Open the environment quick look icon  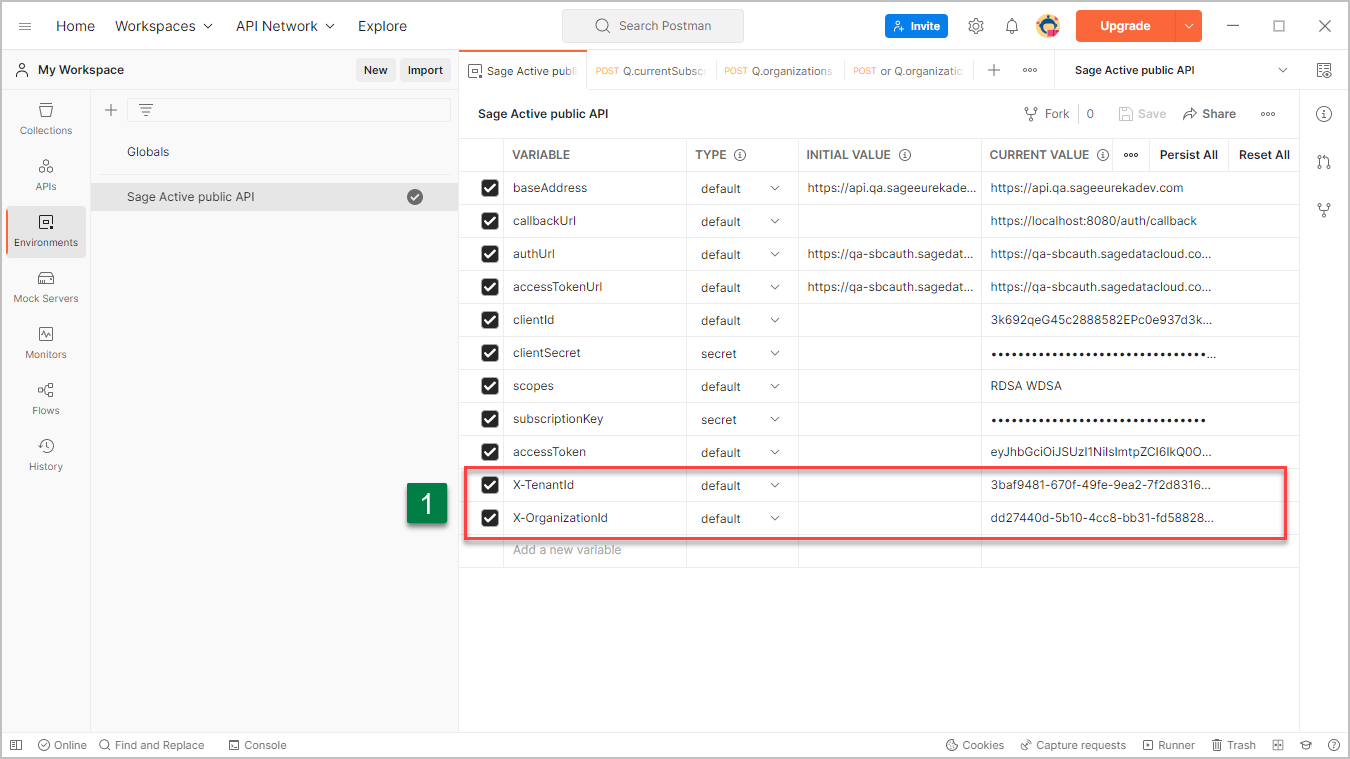(x=1324, y=70)
